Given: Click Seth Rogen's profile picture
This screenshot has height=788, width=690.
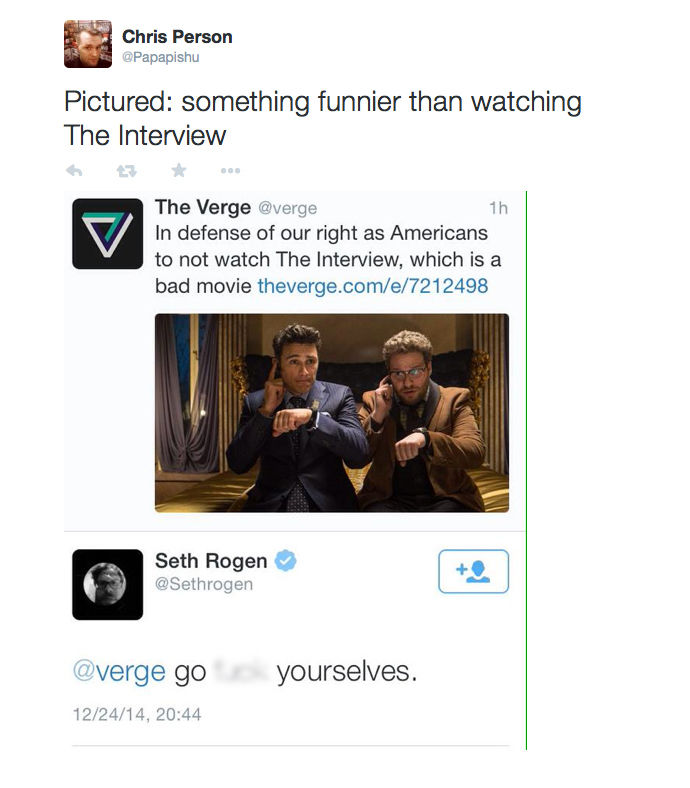Looking at the screenshot, I should click(108, 584).
